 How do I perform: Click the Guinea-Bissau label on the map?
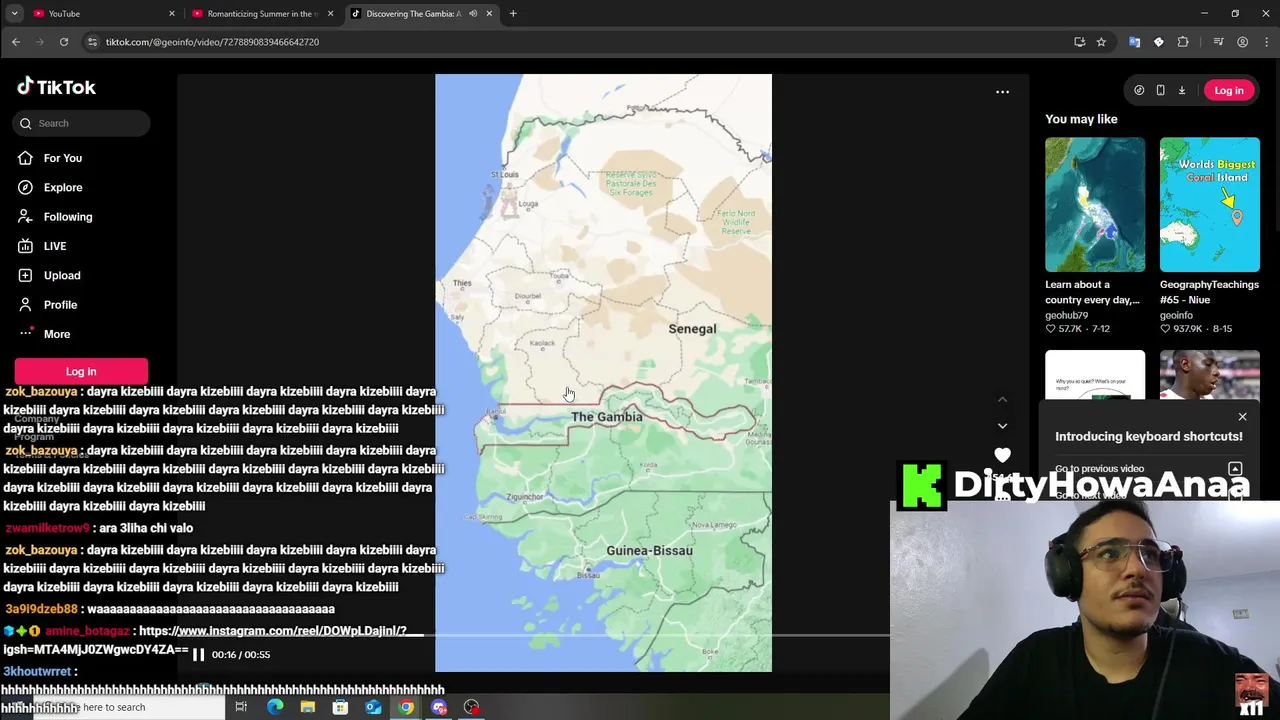[649, 551]
